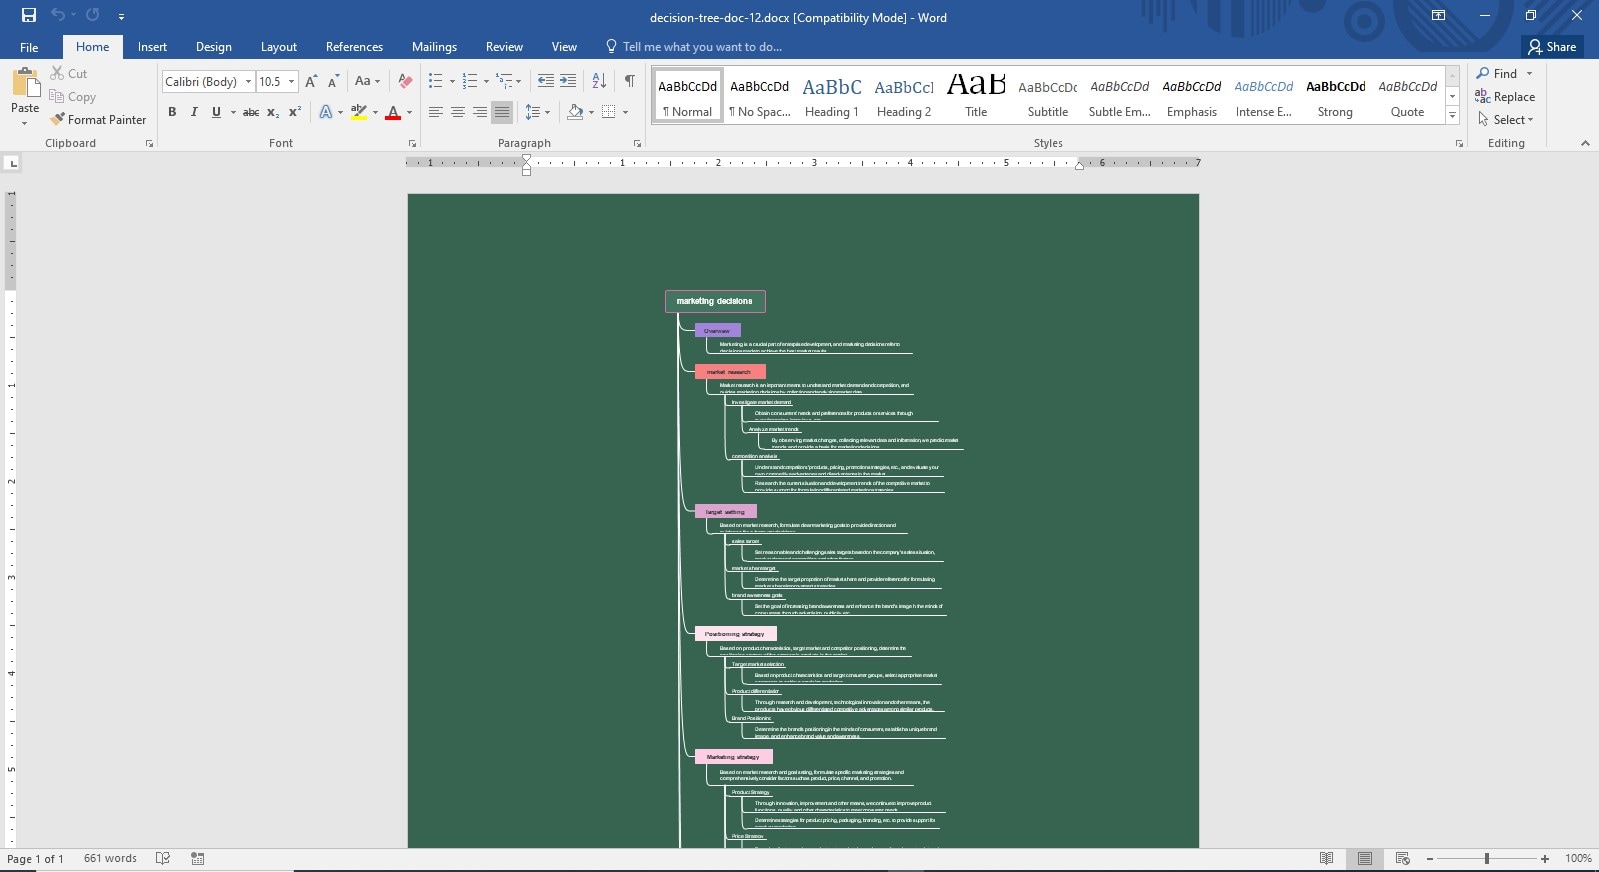The height and width of the screenshot is (872, 1599).
Task: Switch to the Design tab
Action: tap(213, 47)
